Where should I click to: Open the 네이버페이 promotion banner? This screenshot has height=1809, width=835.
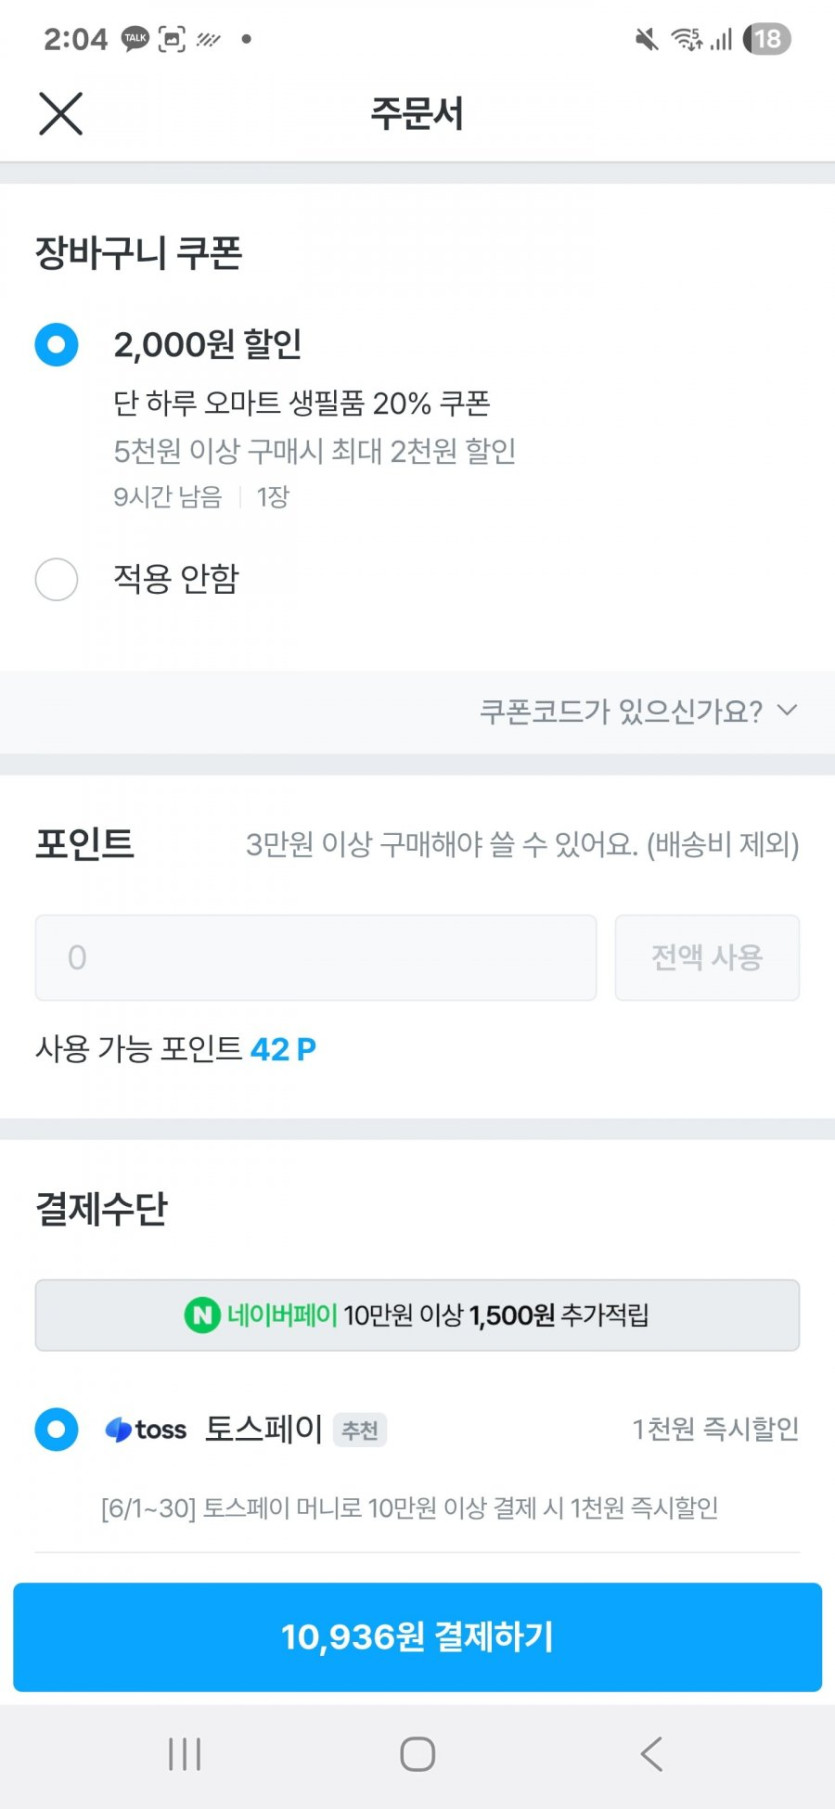417,1315
